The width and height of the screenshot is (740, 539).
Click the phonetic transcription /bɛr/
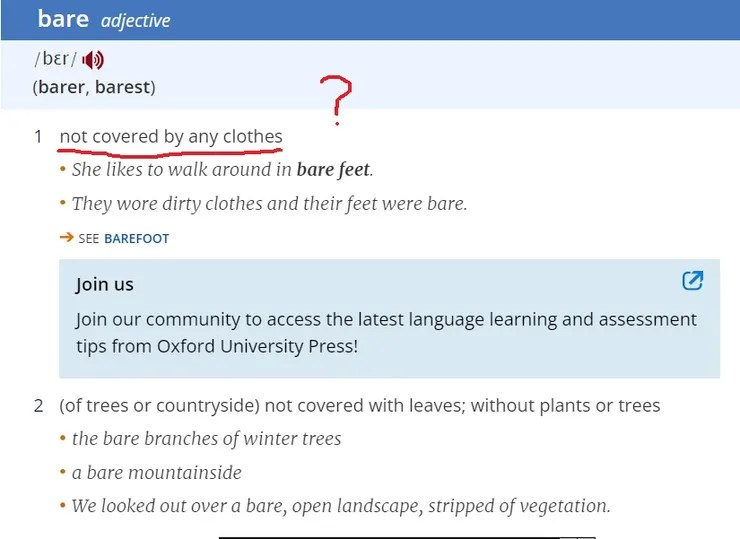point(55,60)
